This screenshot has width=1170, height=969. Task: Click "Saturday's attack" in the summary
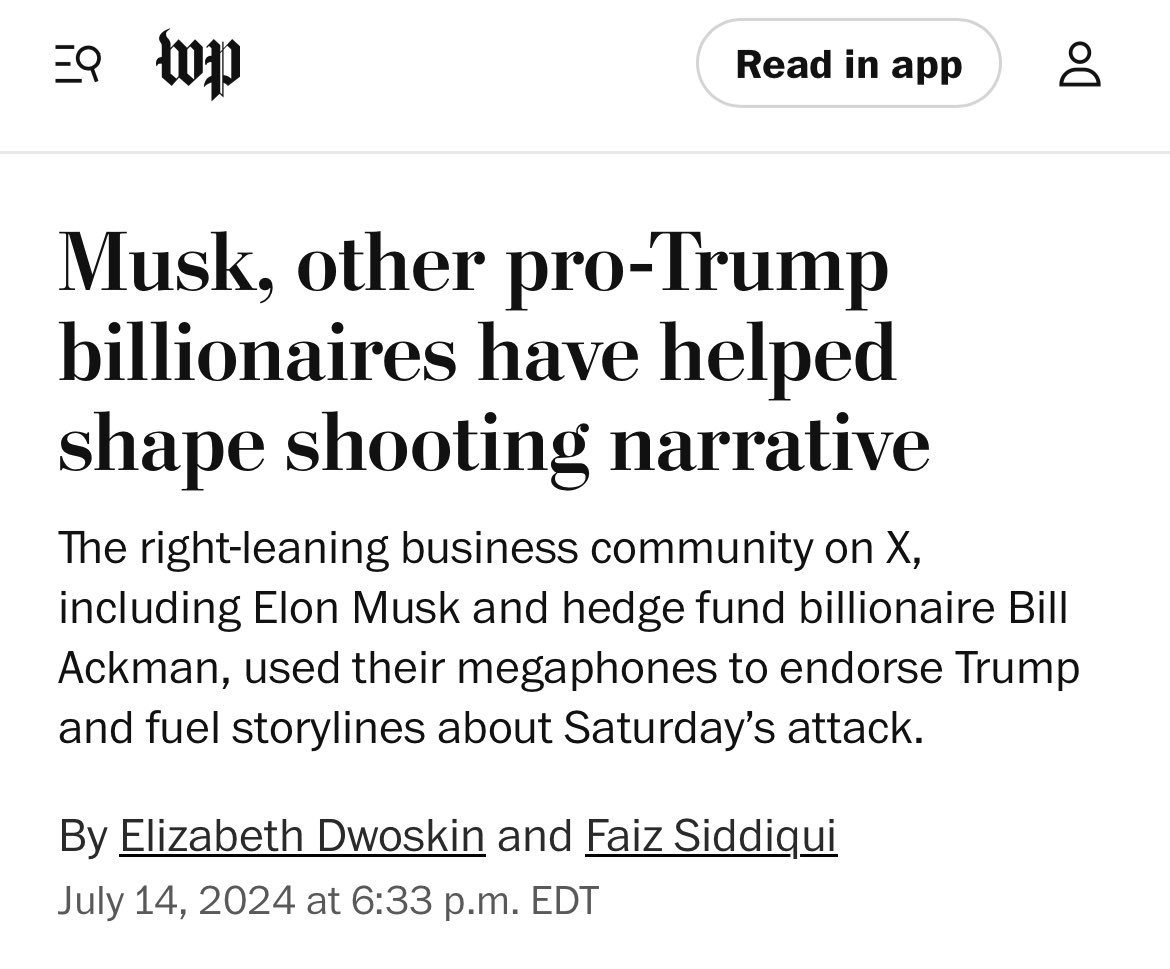click(x=740, y=728)
